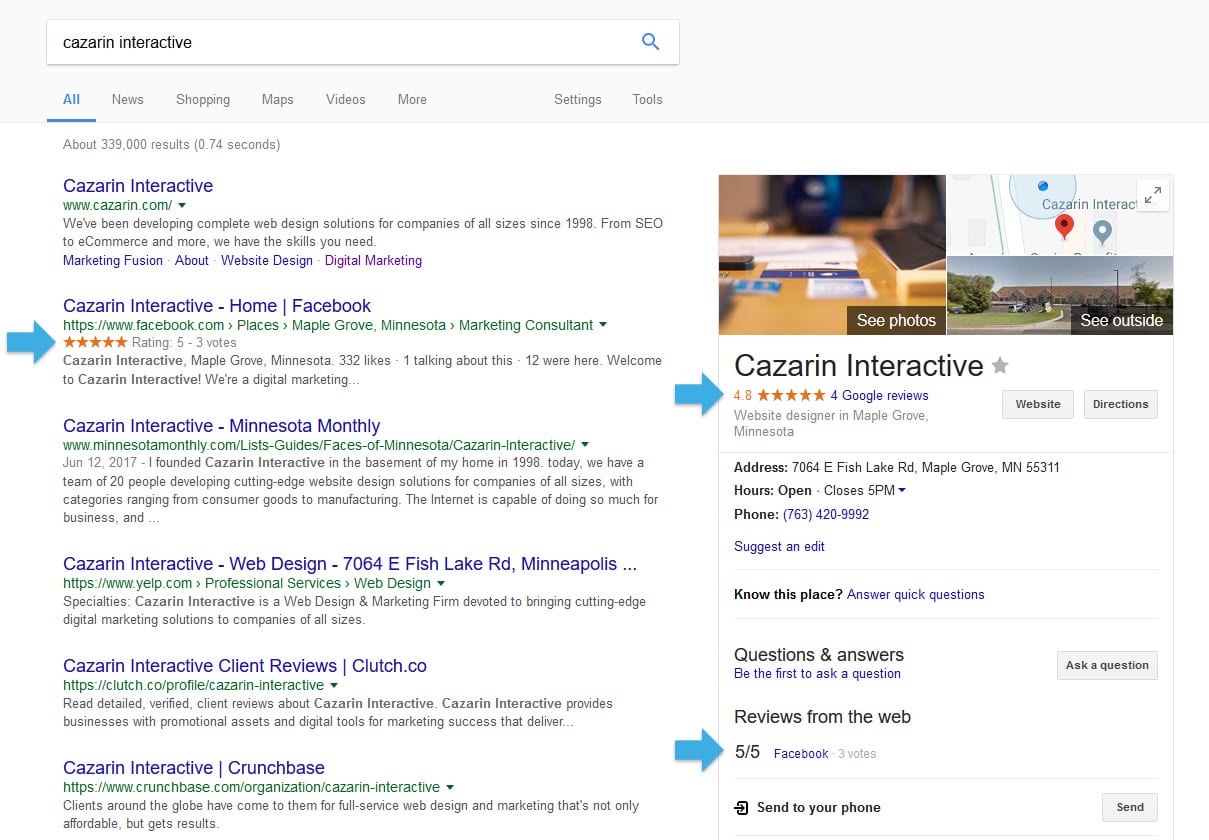Switch to the Shopping tab
1209x840 pixels.
click(203, 99)
